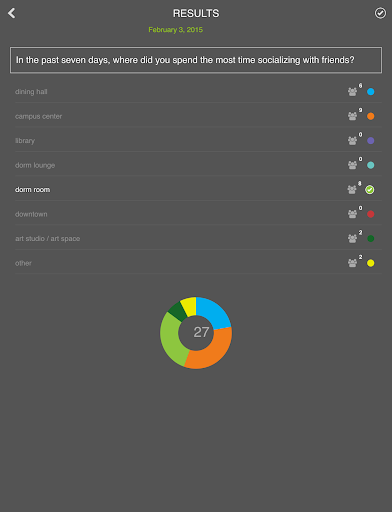The width and height of the screenshot is (392, 512).
Task: Click the 27 total in chart center
Action: point(201,332)
